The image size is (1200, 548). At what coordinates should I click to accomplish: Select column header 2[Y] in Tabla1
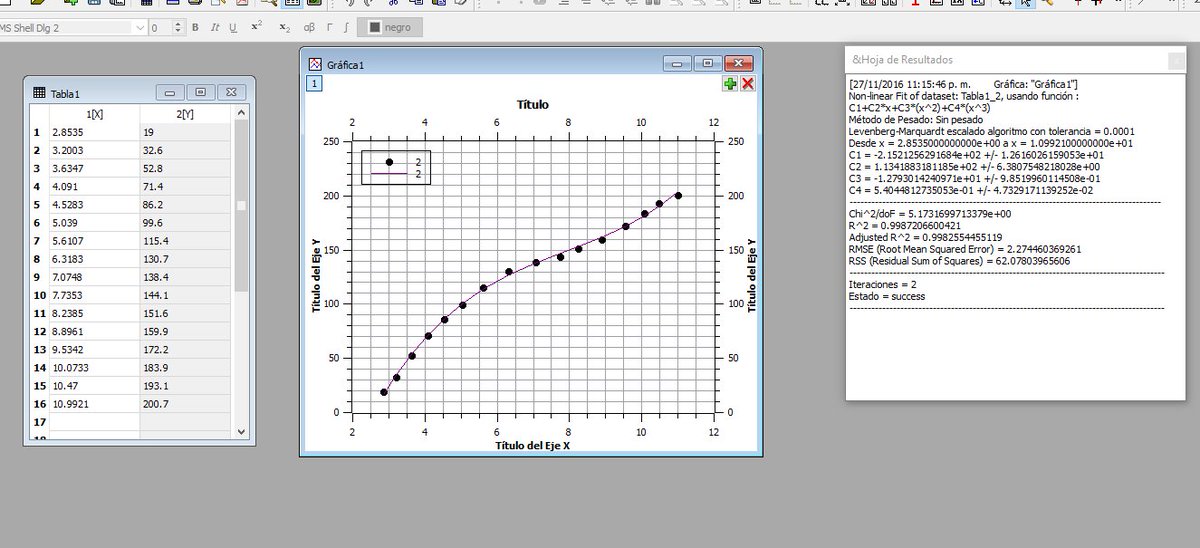185,113
